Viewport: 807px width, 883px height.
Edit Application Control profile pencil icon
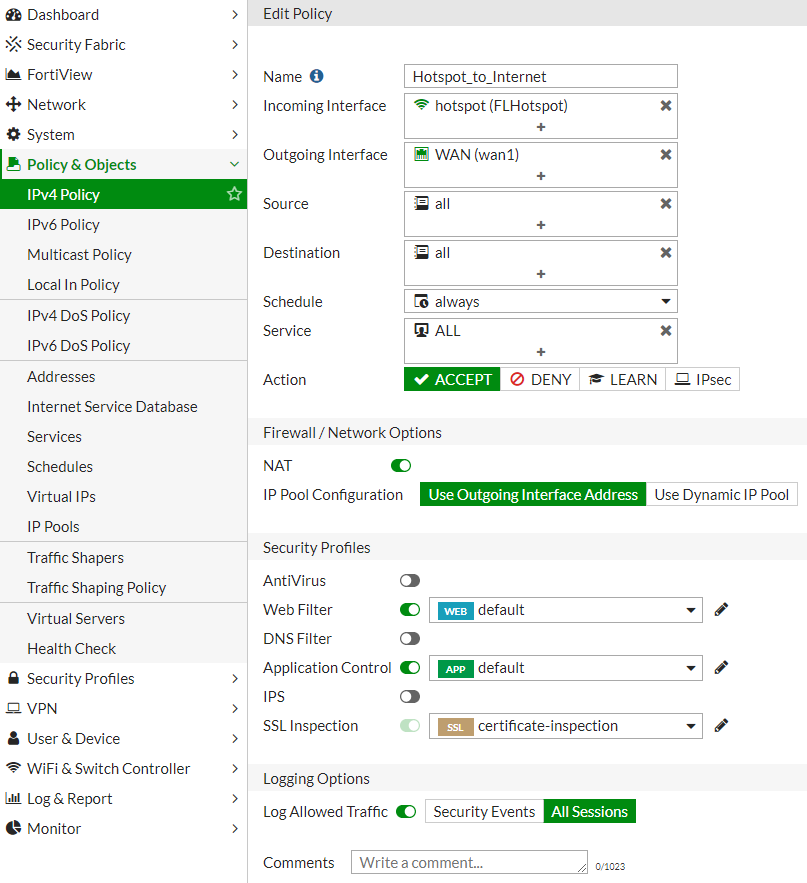(721, 668)
